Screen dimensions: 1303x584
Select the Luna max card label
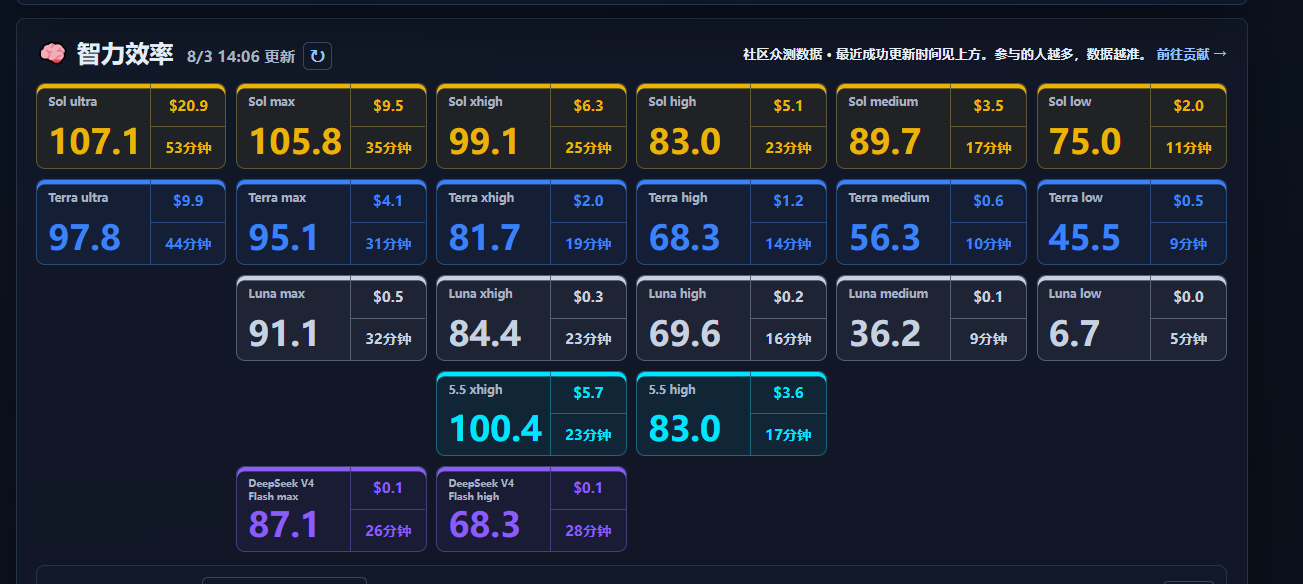click(x=277, y=294)
